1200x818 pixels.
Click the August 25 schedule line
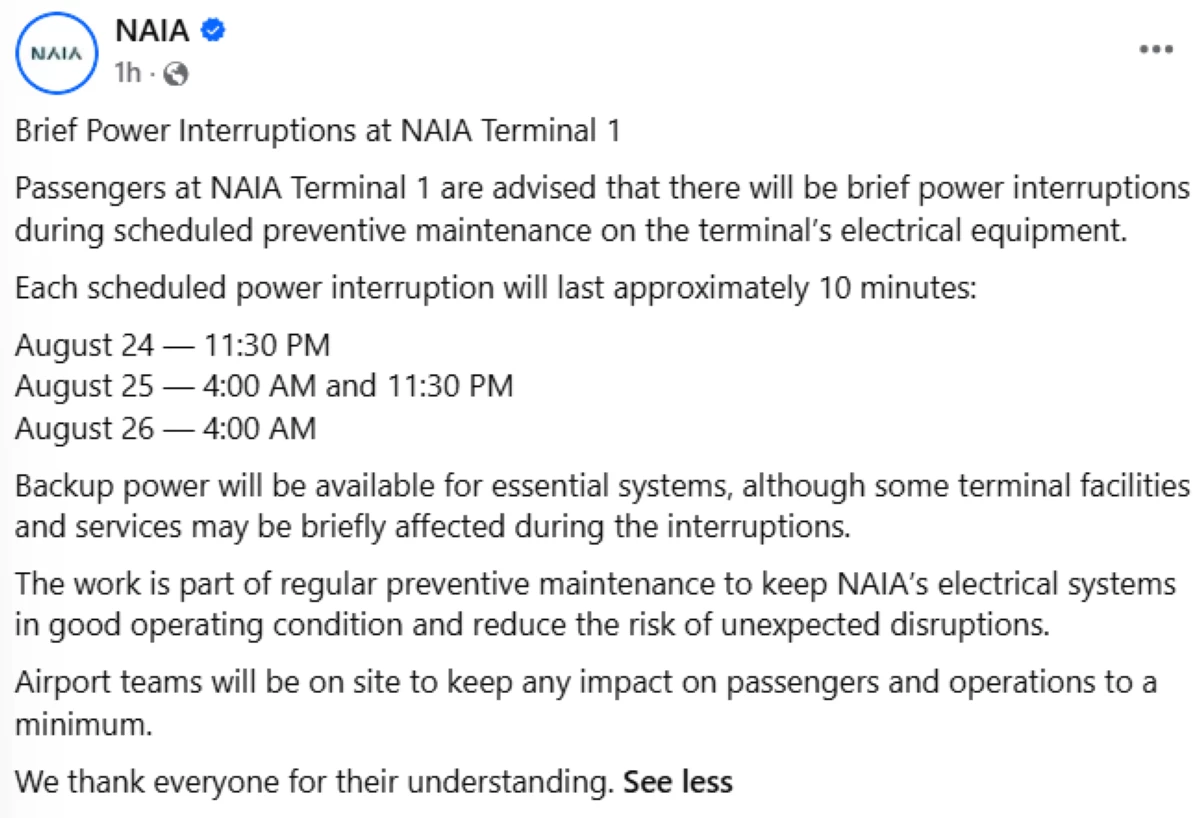pyautogui.click(x=264, y=385)
